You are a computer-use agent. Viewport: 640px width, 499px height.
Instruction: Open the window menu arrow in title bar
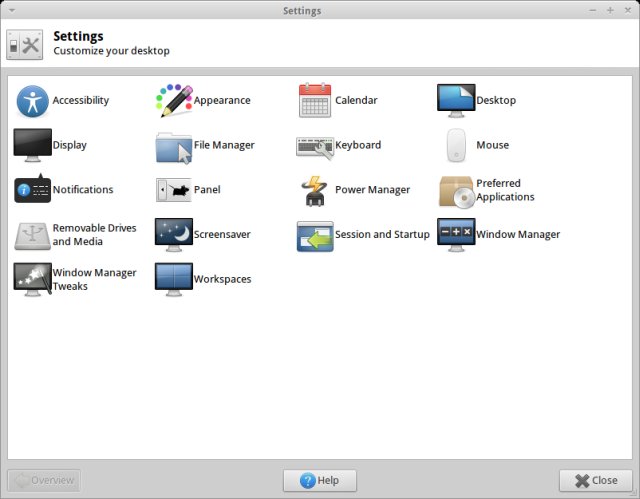click(x=12, y=10)
